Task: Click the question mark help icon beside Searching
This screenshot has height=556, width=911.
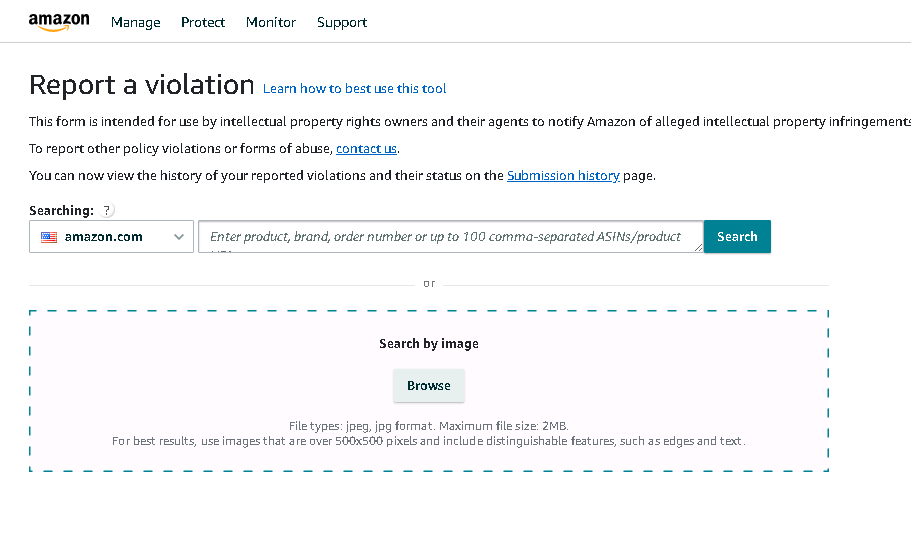Action: click(x=106, y=210)
